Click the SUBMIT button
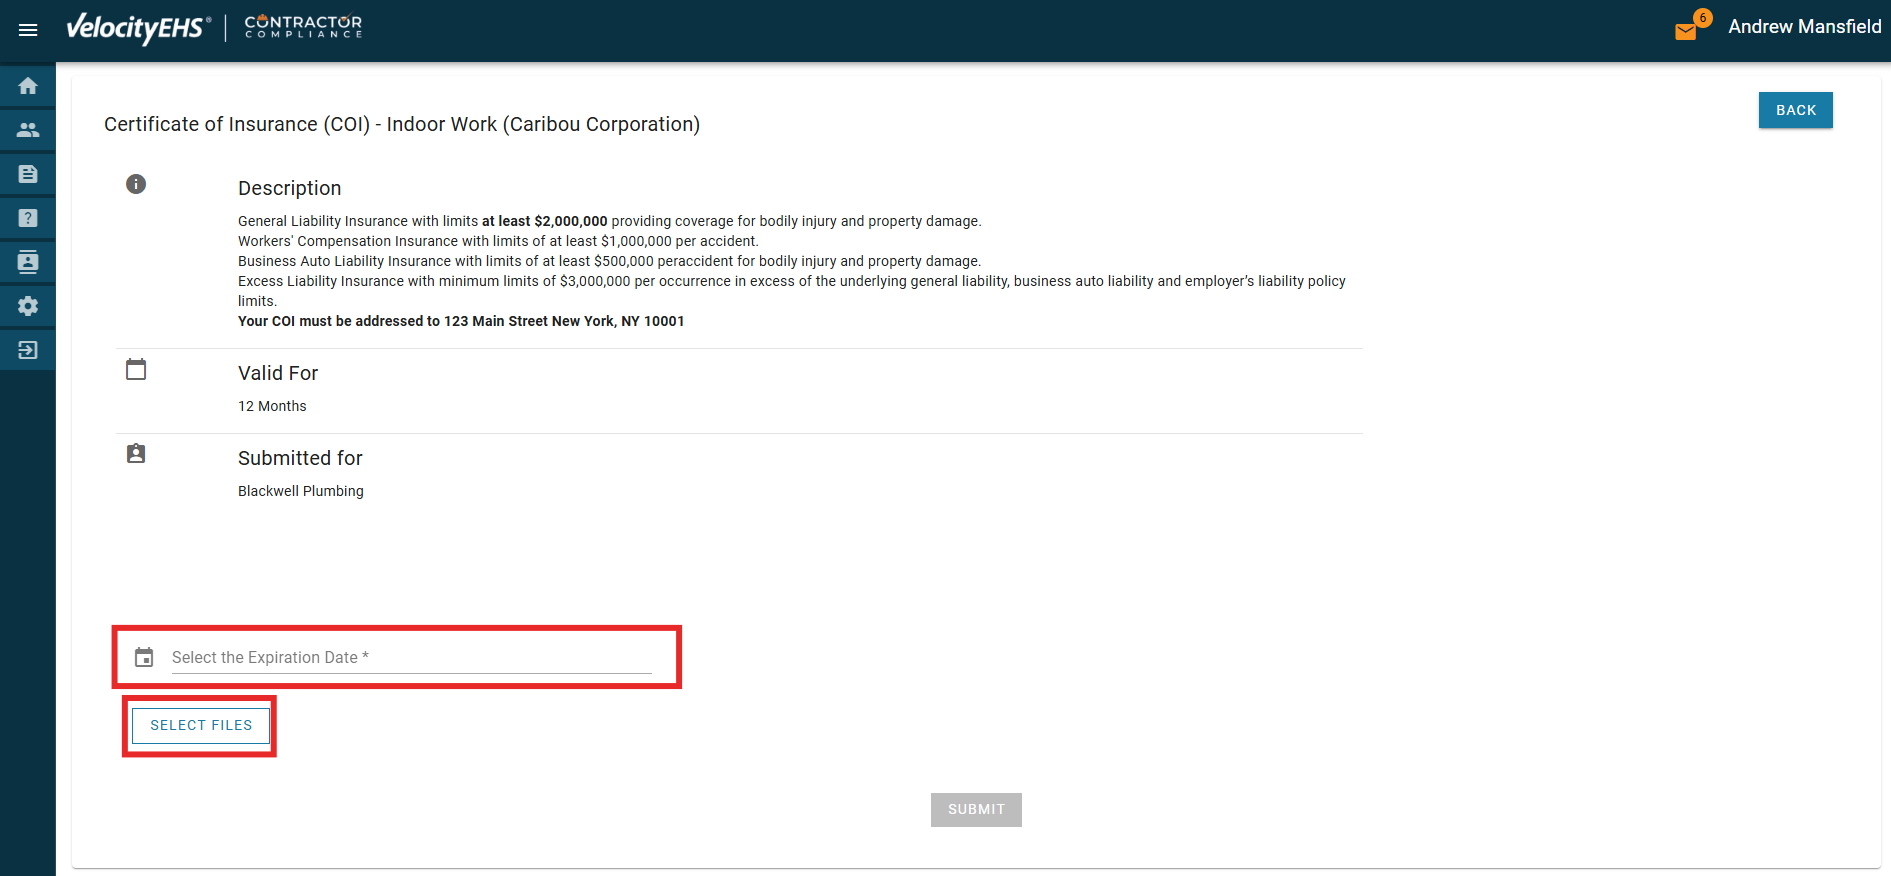This screenshot has height=876, width=1891. pos(976,810)
